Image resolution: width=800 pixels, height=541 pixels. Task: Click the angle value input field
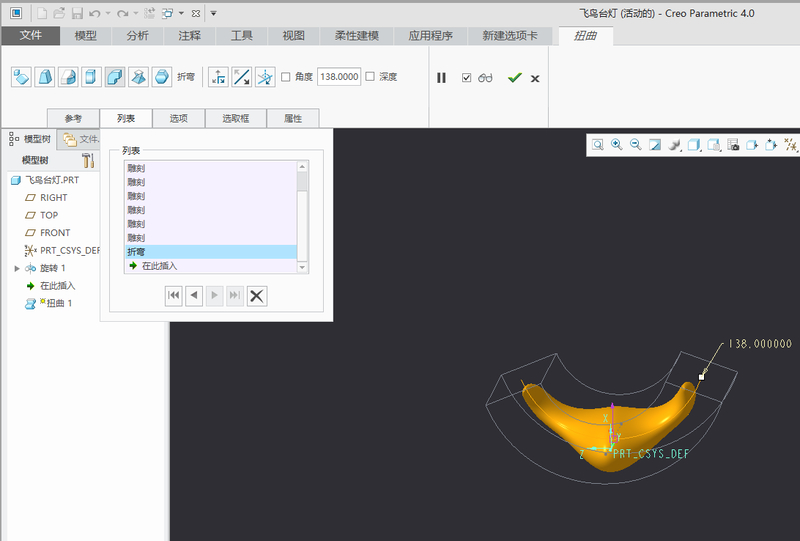(x=339, y=77)
